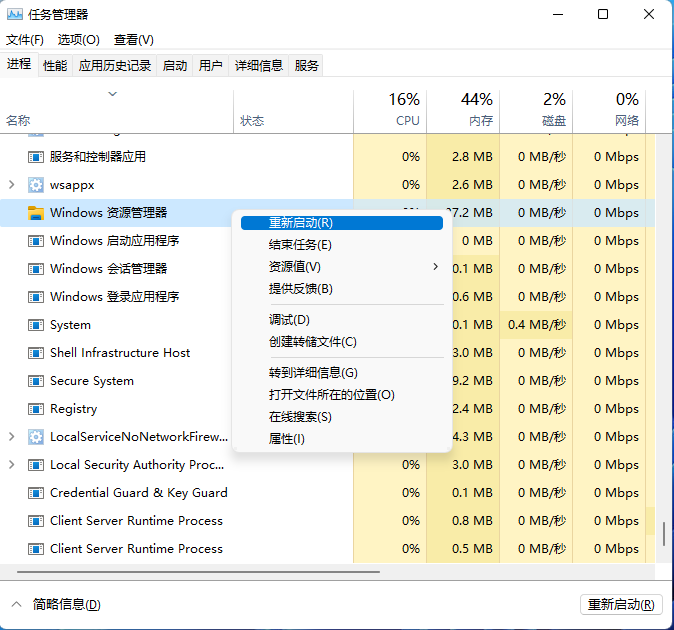This screenshot has height=630, width=674.
Task: Click the Local Security Authority Process icon
Action: coord(36,465)
